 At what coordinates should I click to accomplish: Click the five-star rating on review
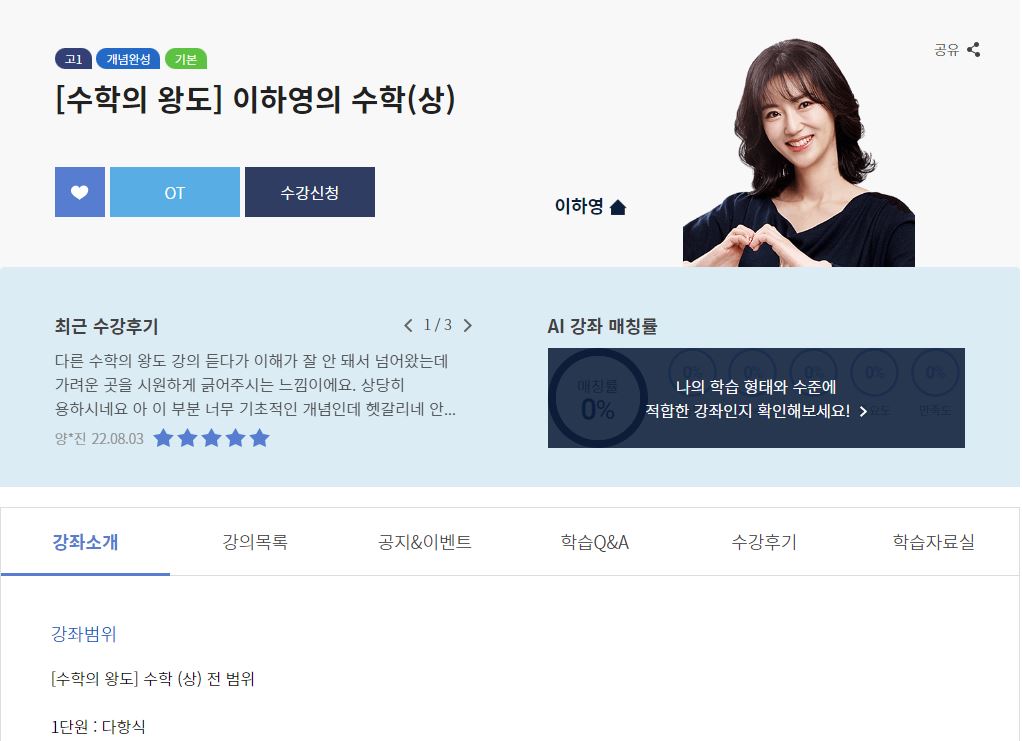click(211, 438)
